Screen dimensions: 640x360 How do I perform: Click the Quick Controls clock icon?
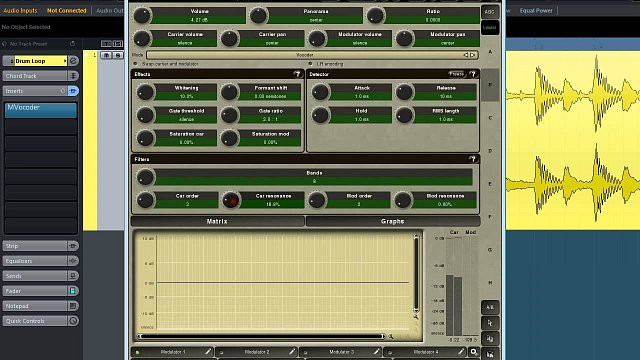(x=73, y=321)
